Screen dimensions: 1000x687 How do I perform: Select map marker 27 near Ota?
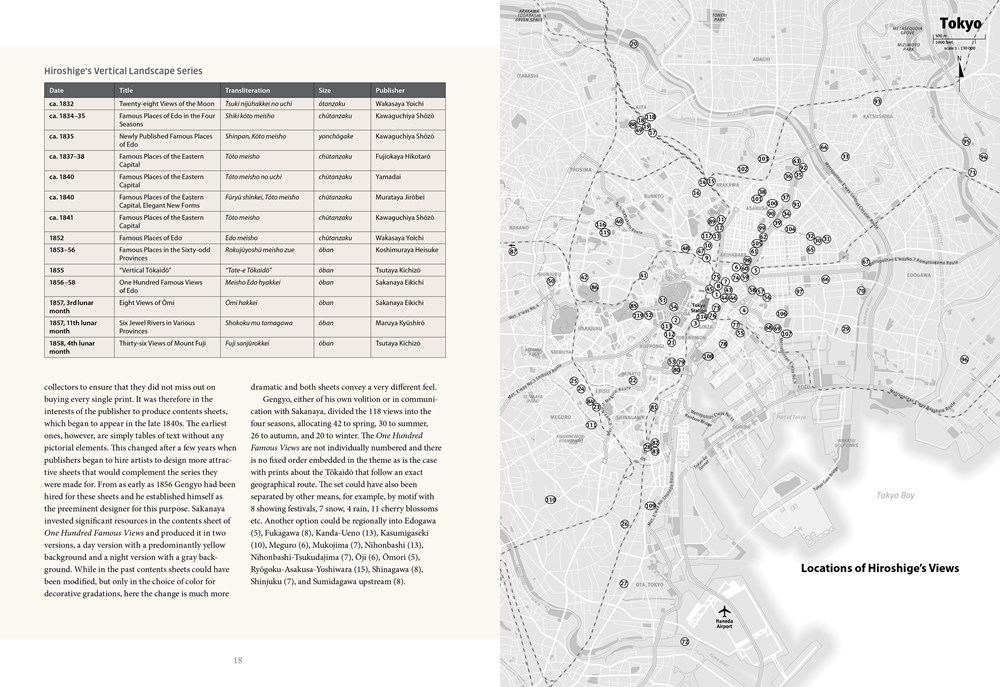pyautogui.click(x=624, y=584)
